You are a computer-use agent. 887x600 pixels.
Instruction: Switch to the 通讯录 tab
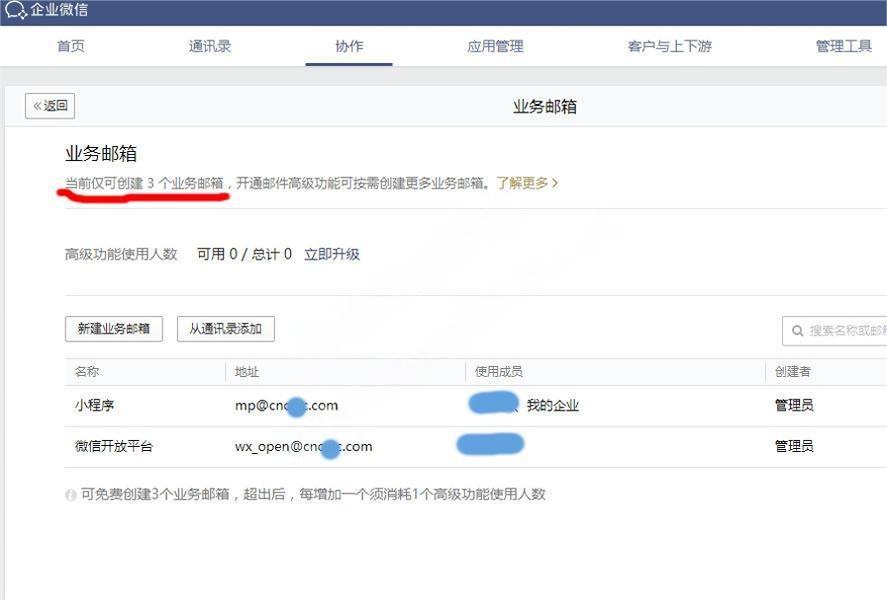click(210, 46)
